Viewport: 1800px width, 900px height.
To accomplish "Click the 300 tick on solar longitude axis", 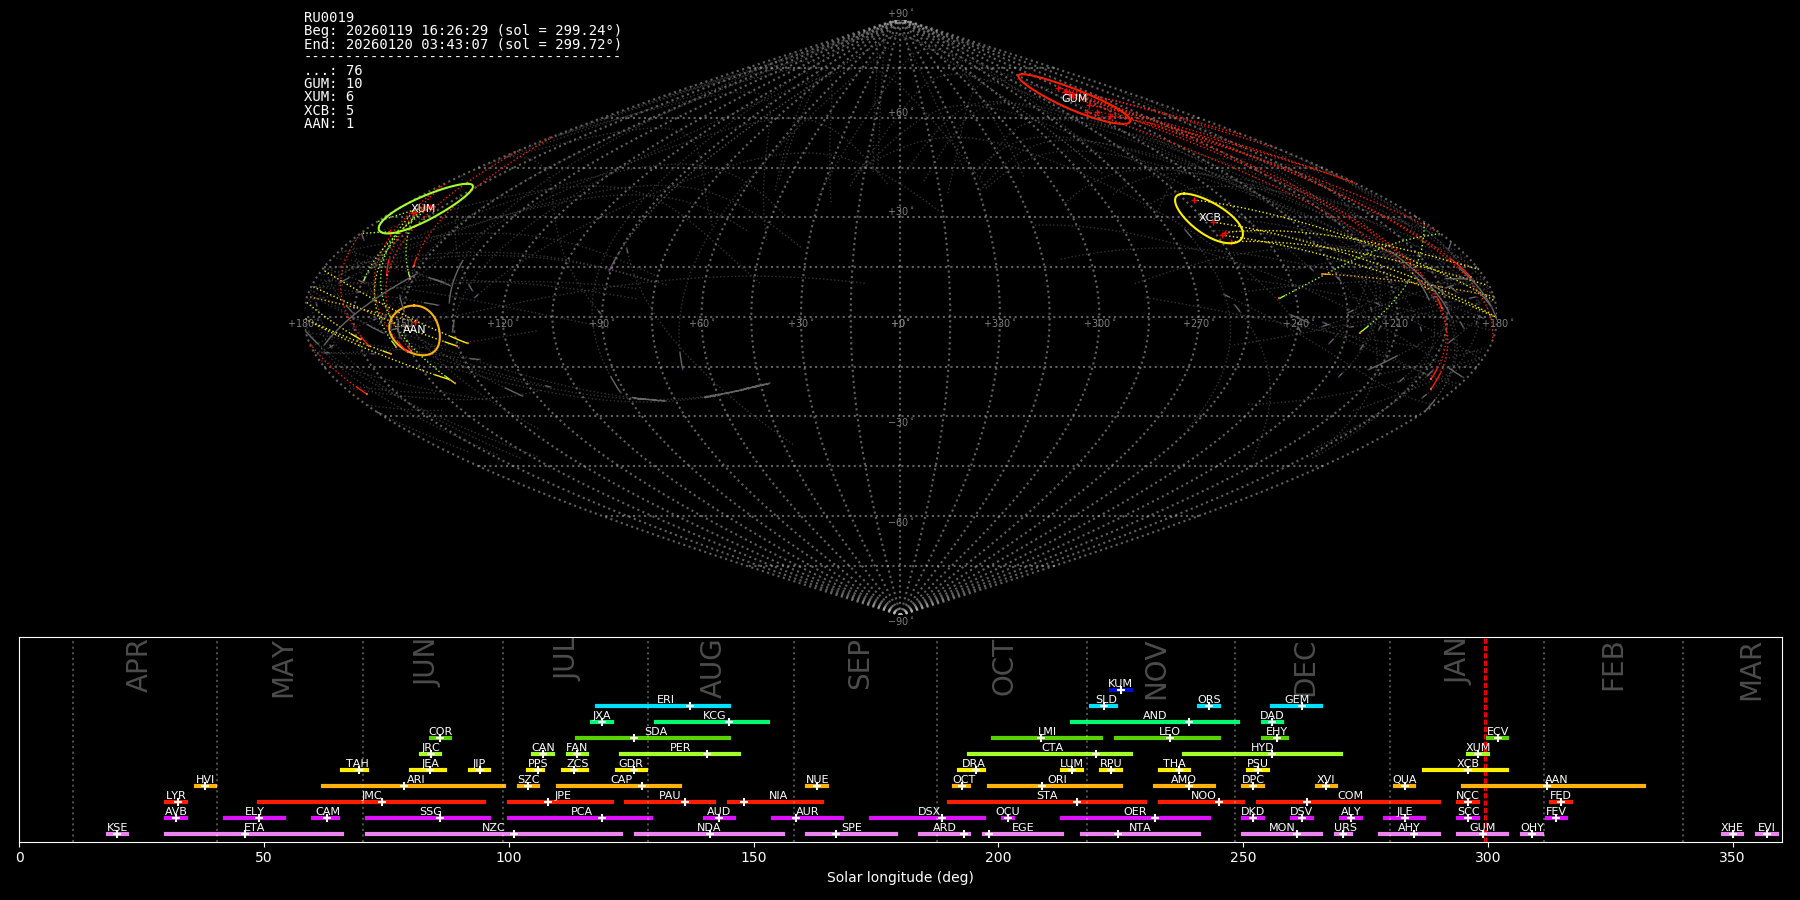I will [x=1487, y=857].
